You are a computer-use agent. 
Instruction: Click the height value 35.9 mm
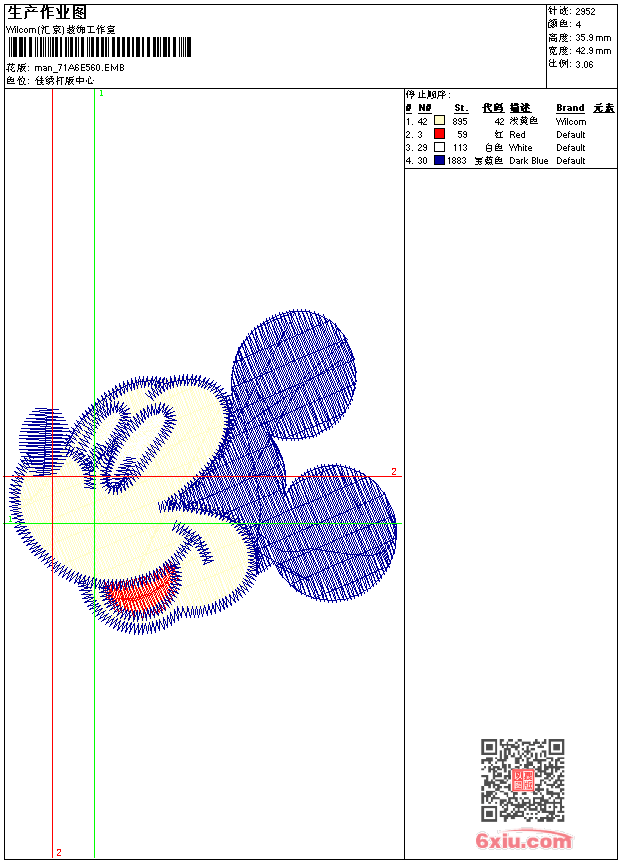(x=593, y=38)
